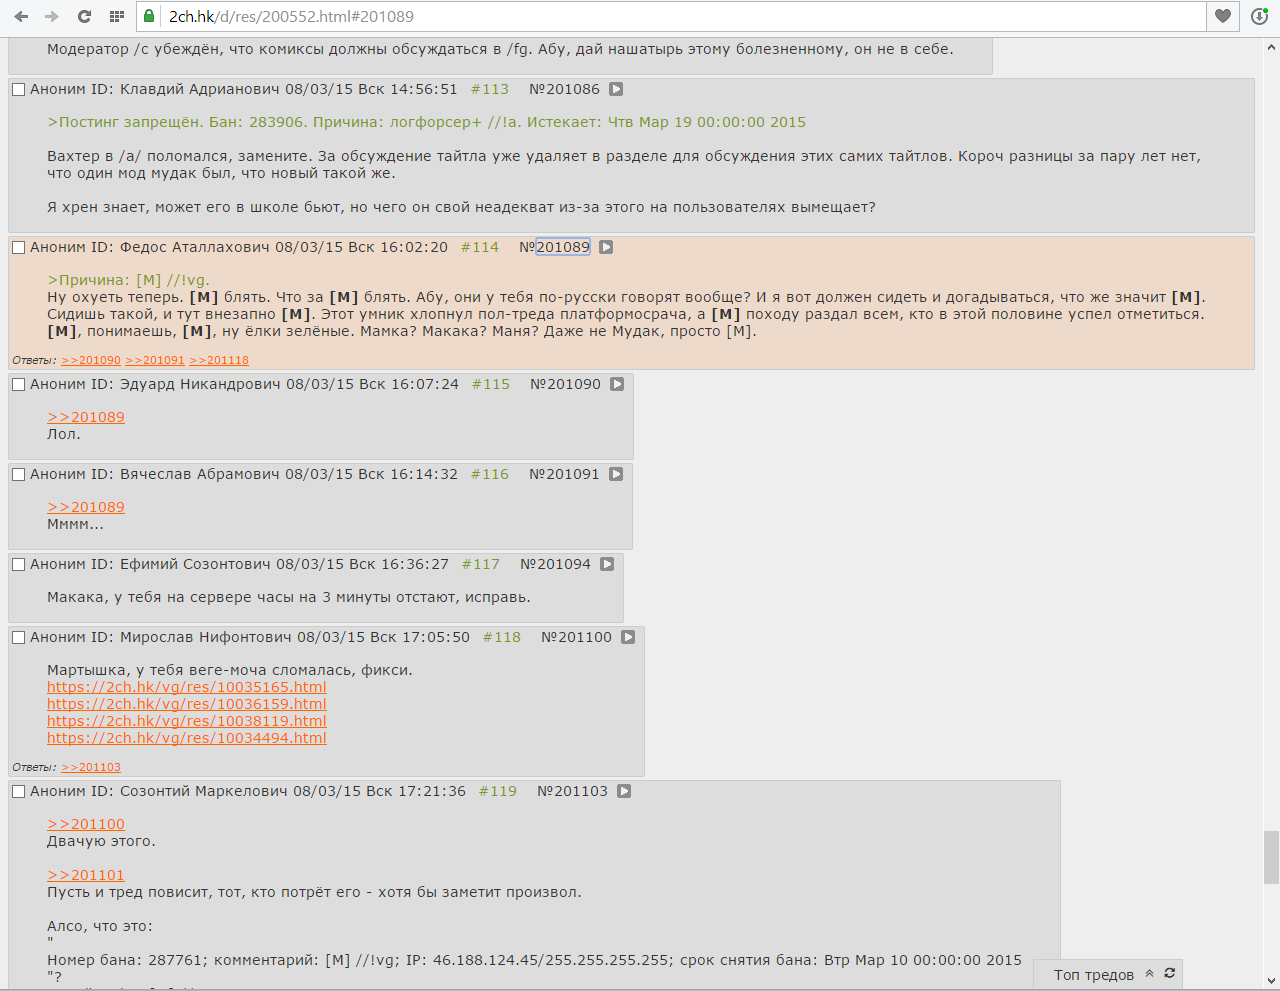Open the apps grid icon in the toolbar
Image resolution: width=1280 pixels, height=991 pixels.
pyautogui.click(x=117, y=16)
